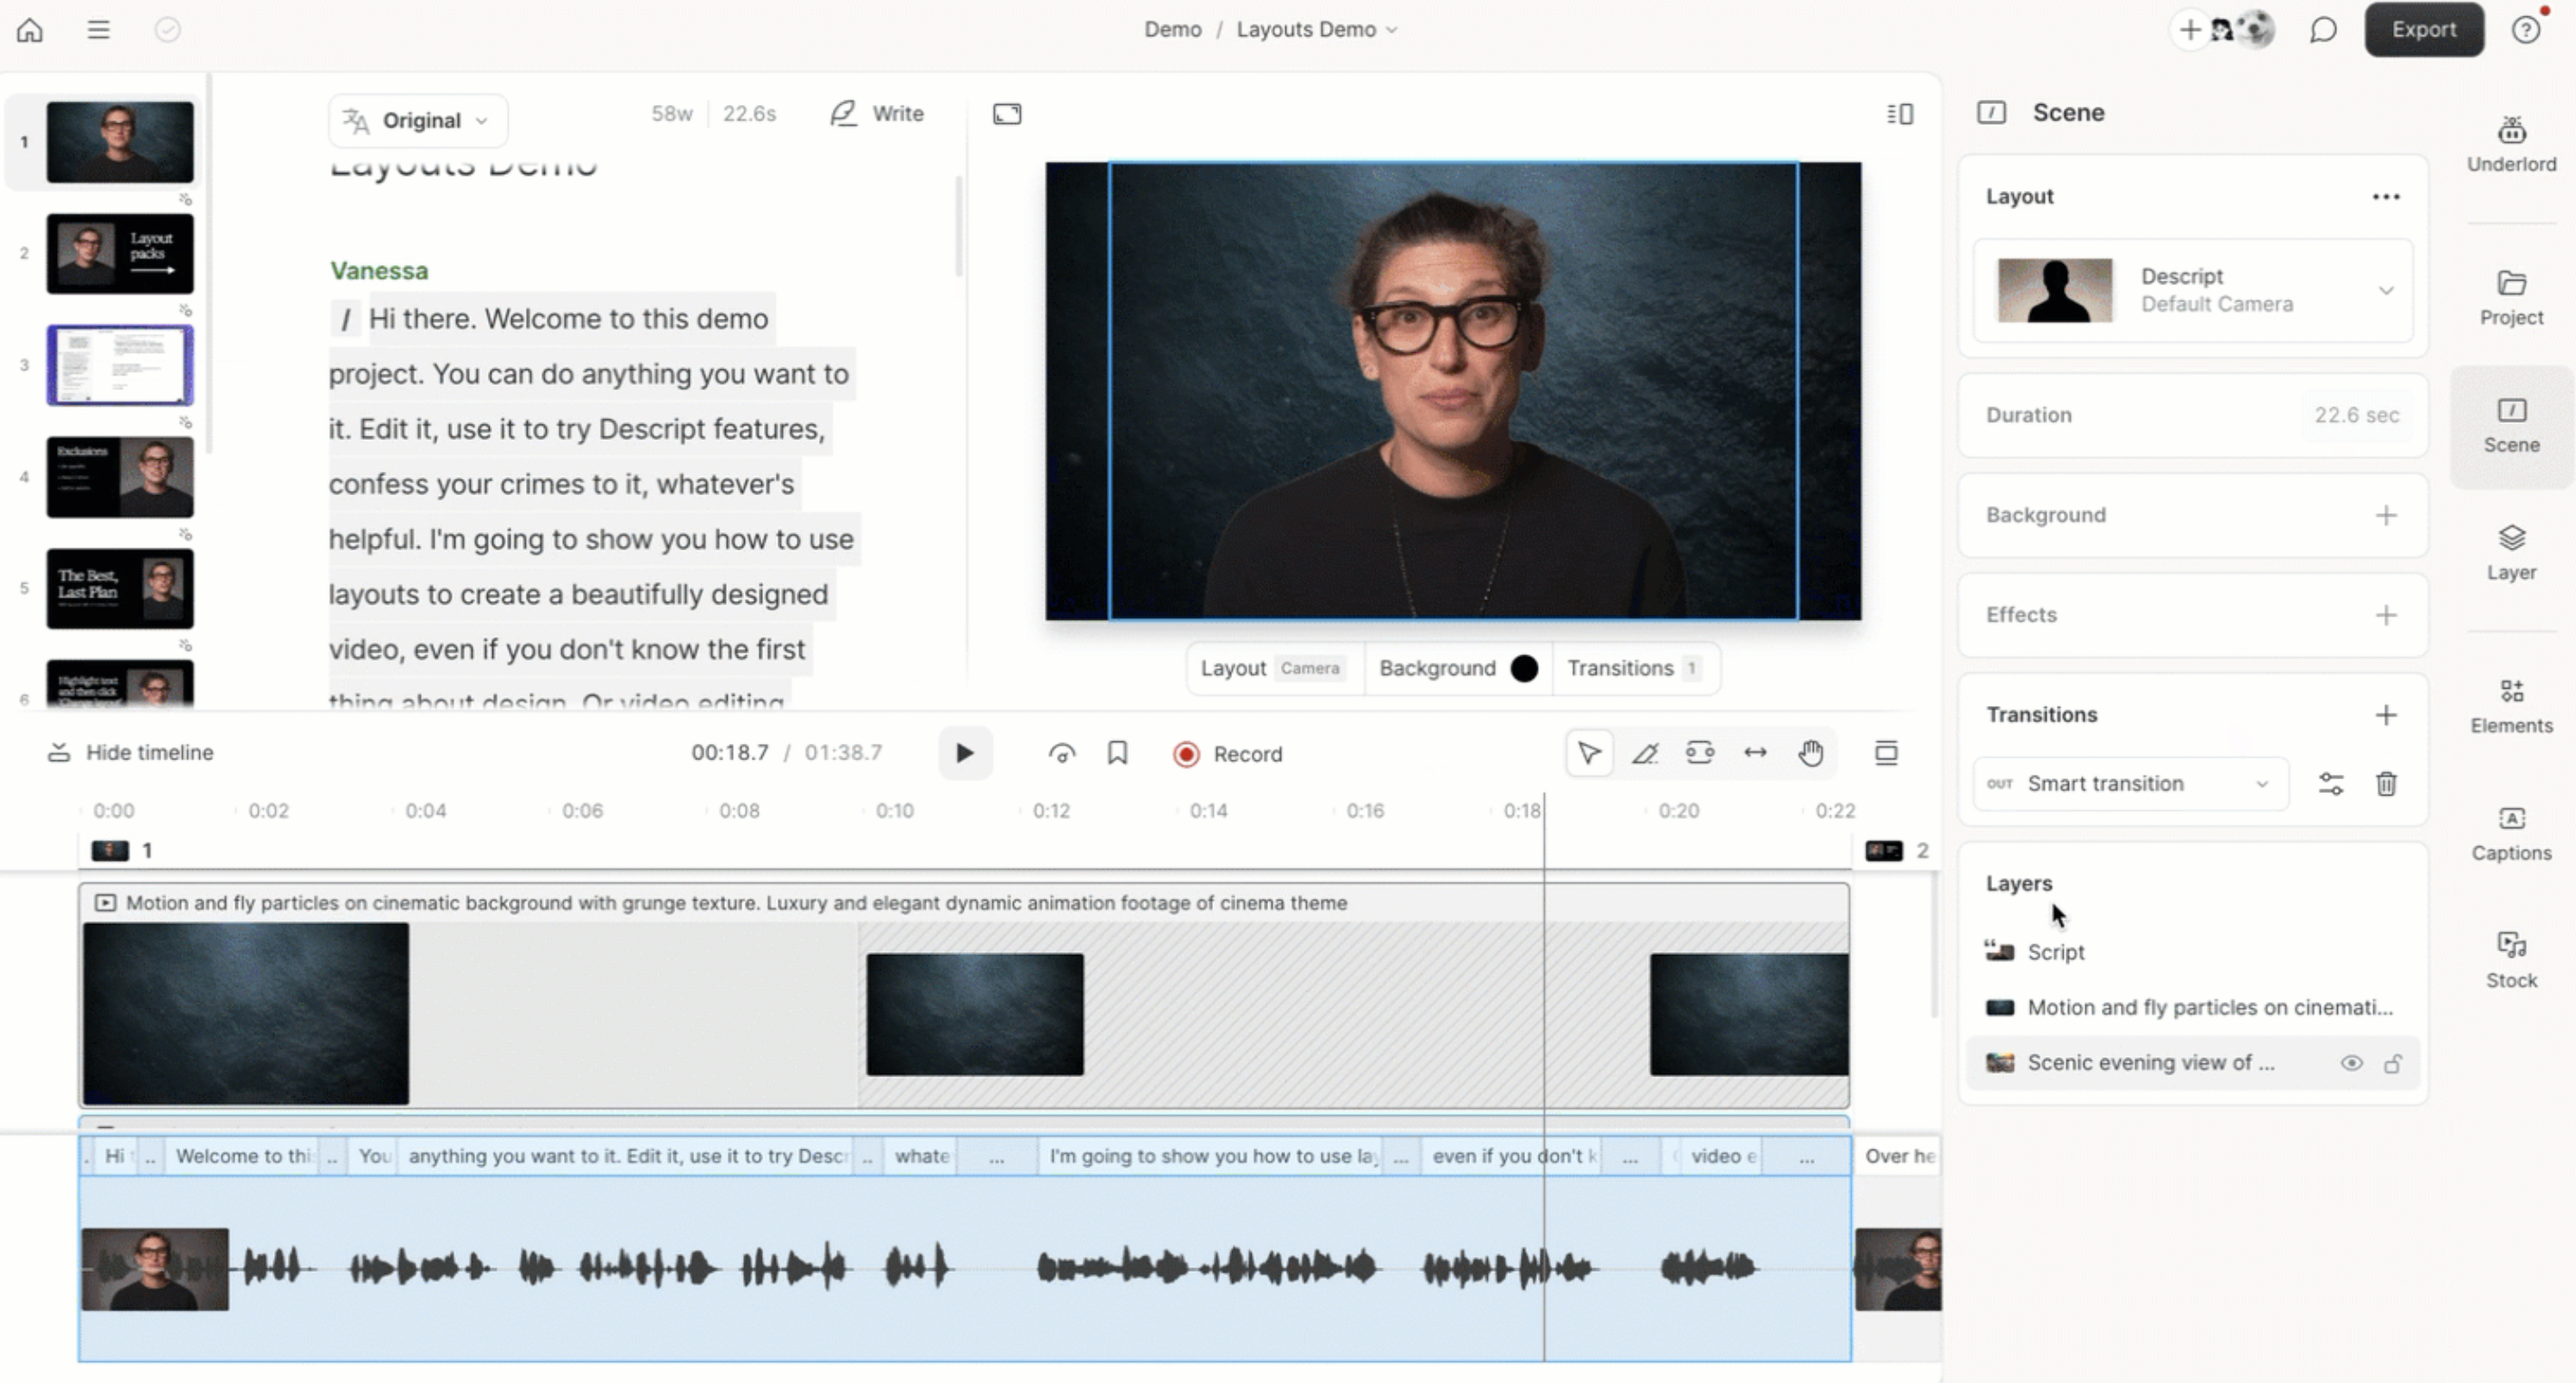2576x1383 pixels.
Task: Open Smart transition settings sliders icon
Action: (x=2332, y=784)
